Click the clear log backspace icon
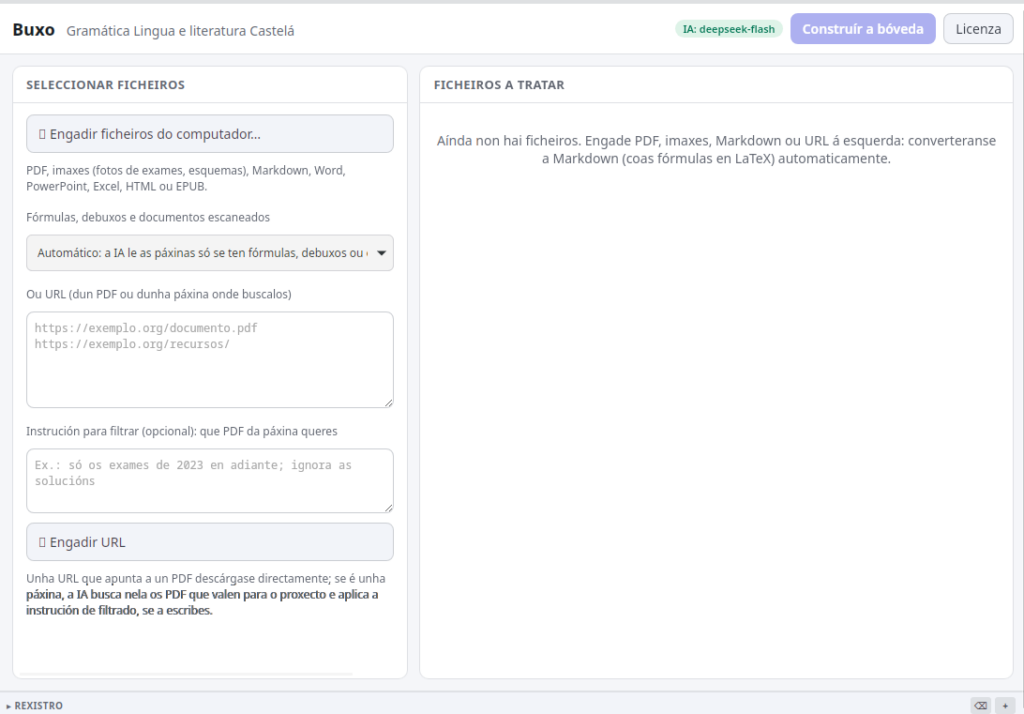1024x714 pixels. pos(980,706)
